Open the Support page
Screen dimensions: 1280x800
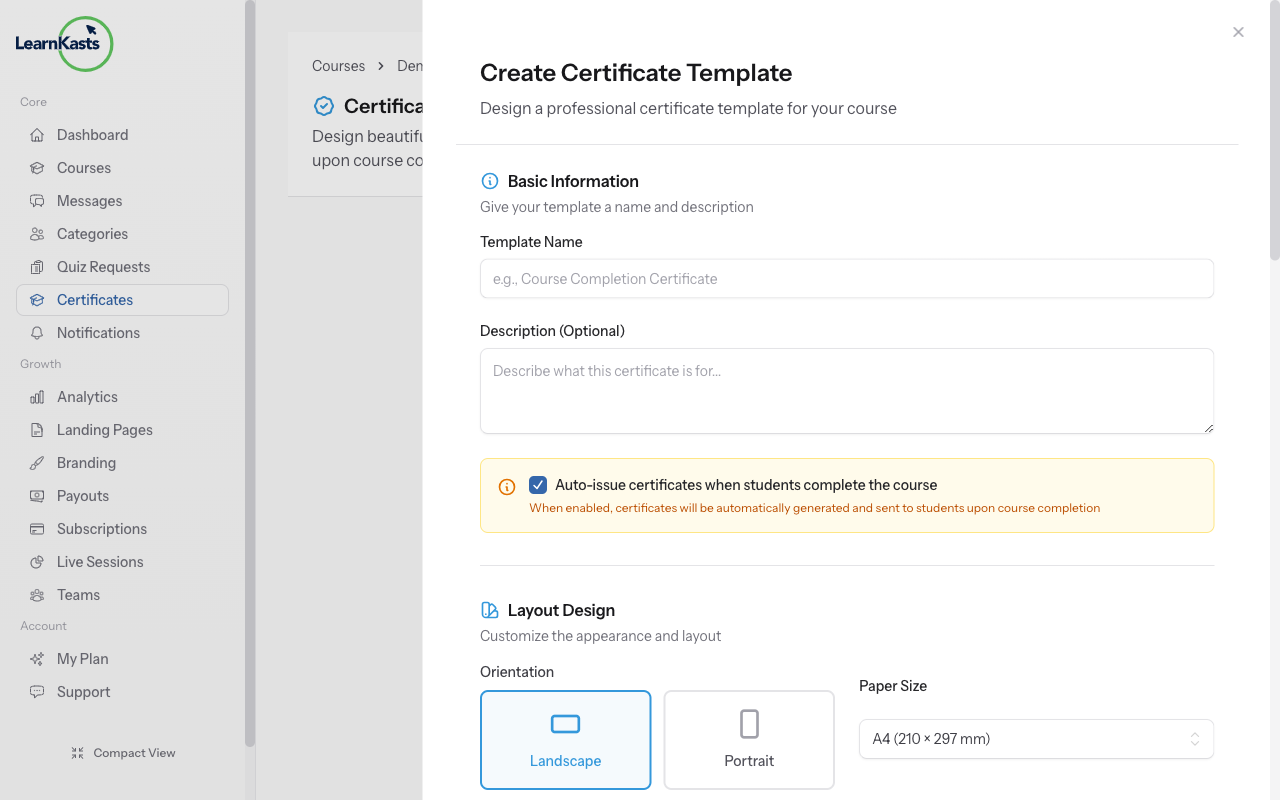82,691
